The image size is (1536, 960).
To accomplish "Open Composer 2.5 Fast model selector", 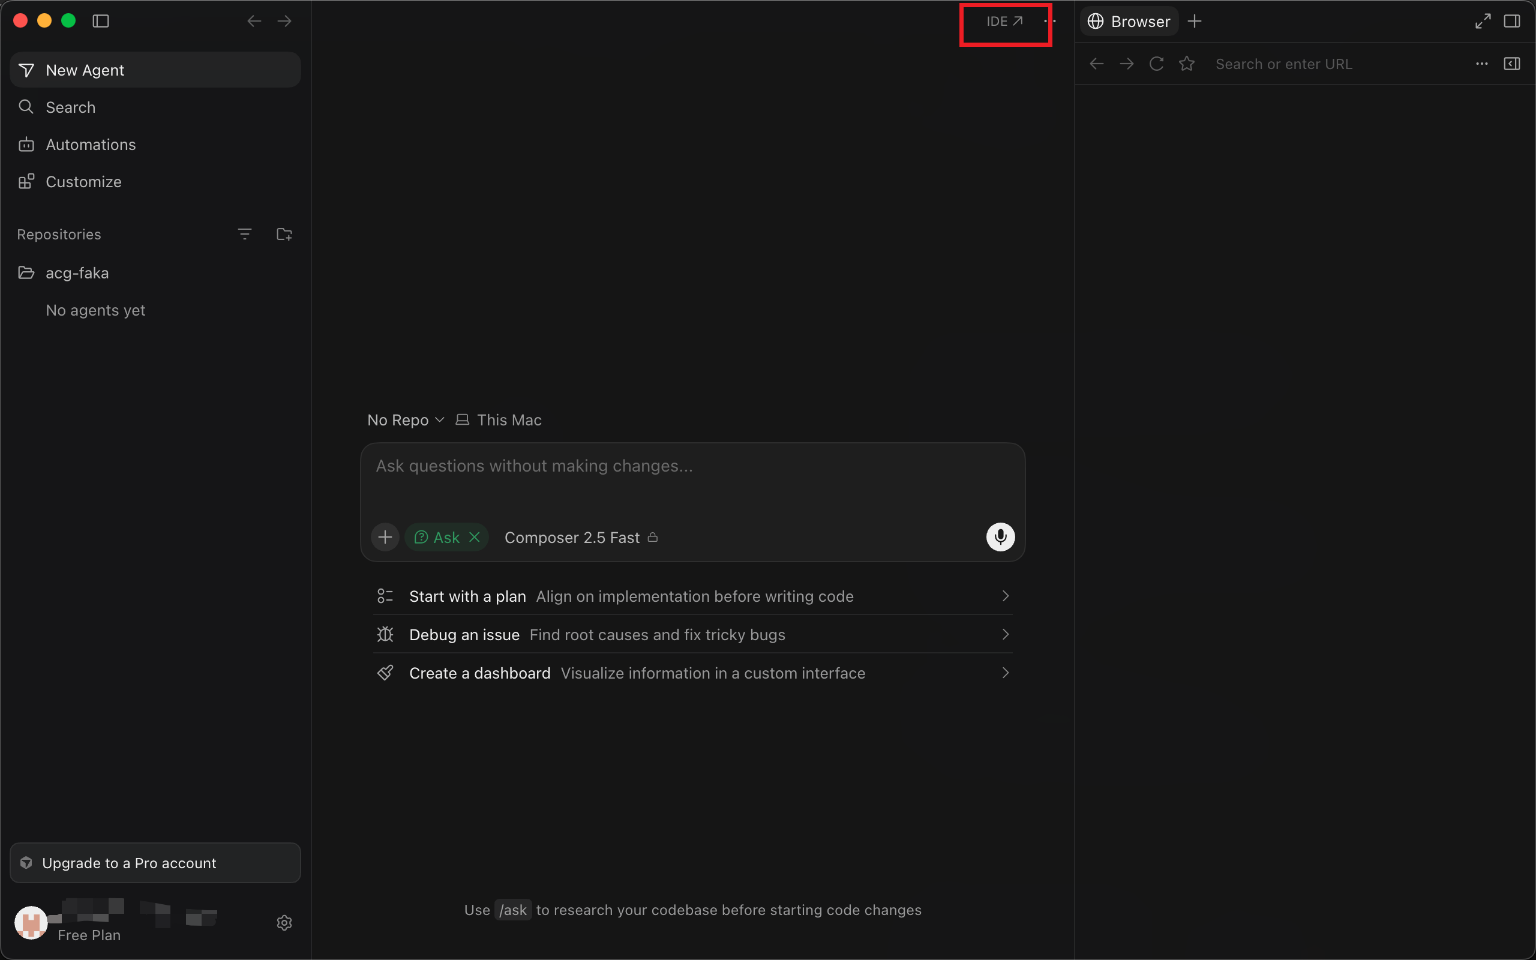I will [581, 537].
